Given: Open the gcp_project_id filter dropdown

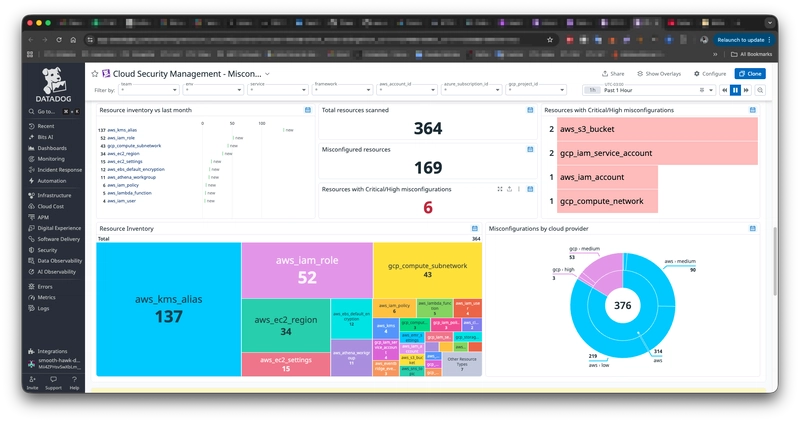Looking at the screenshot, I should click(x=536, y=90).
